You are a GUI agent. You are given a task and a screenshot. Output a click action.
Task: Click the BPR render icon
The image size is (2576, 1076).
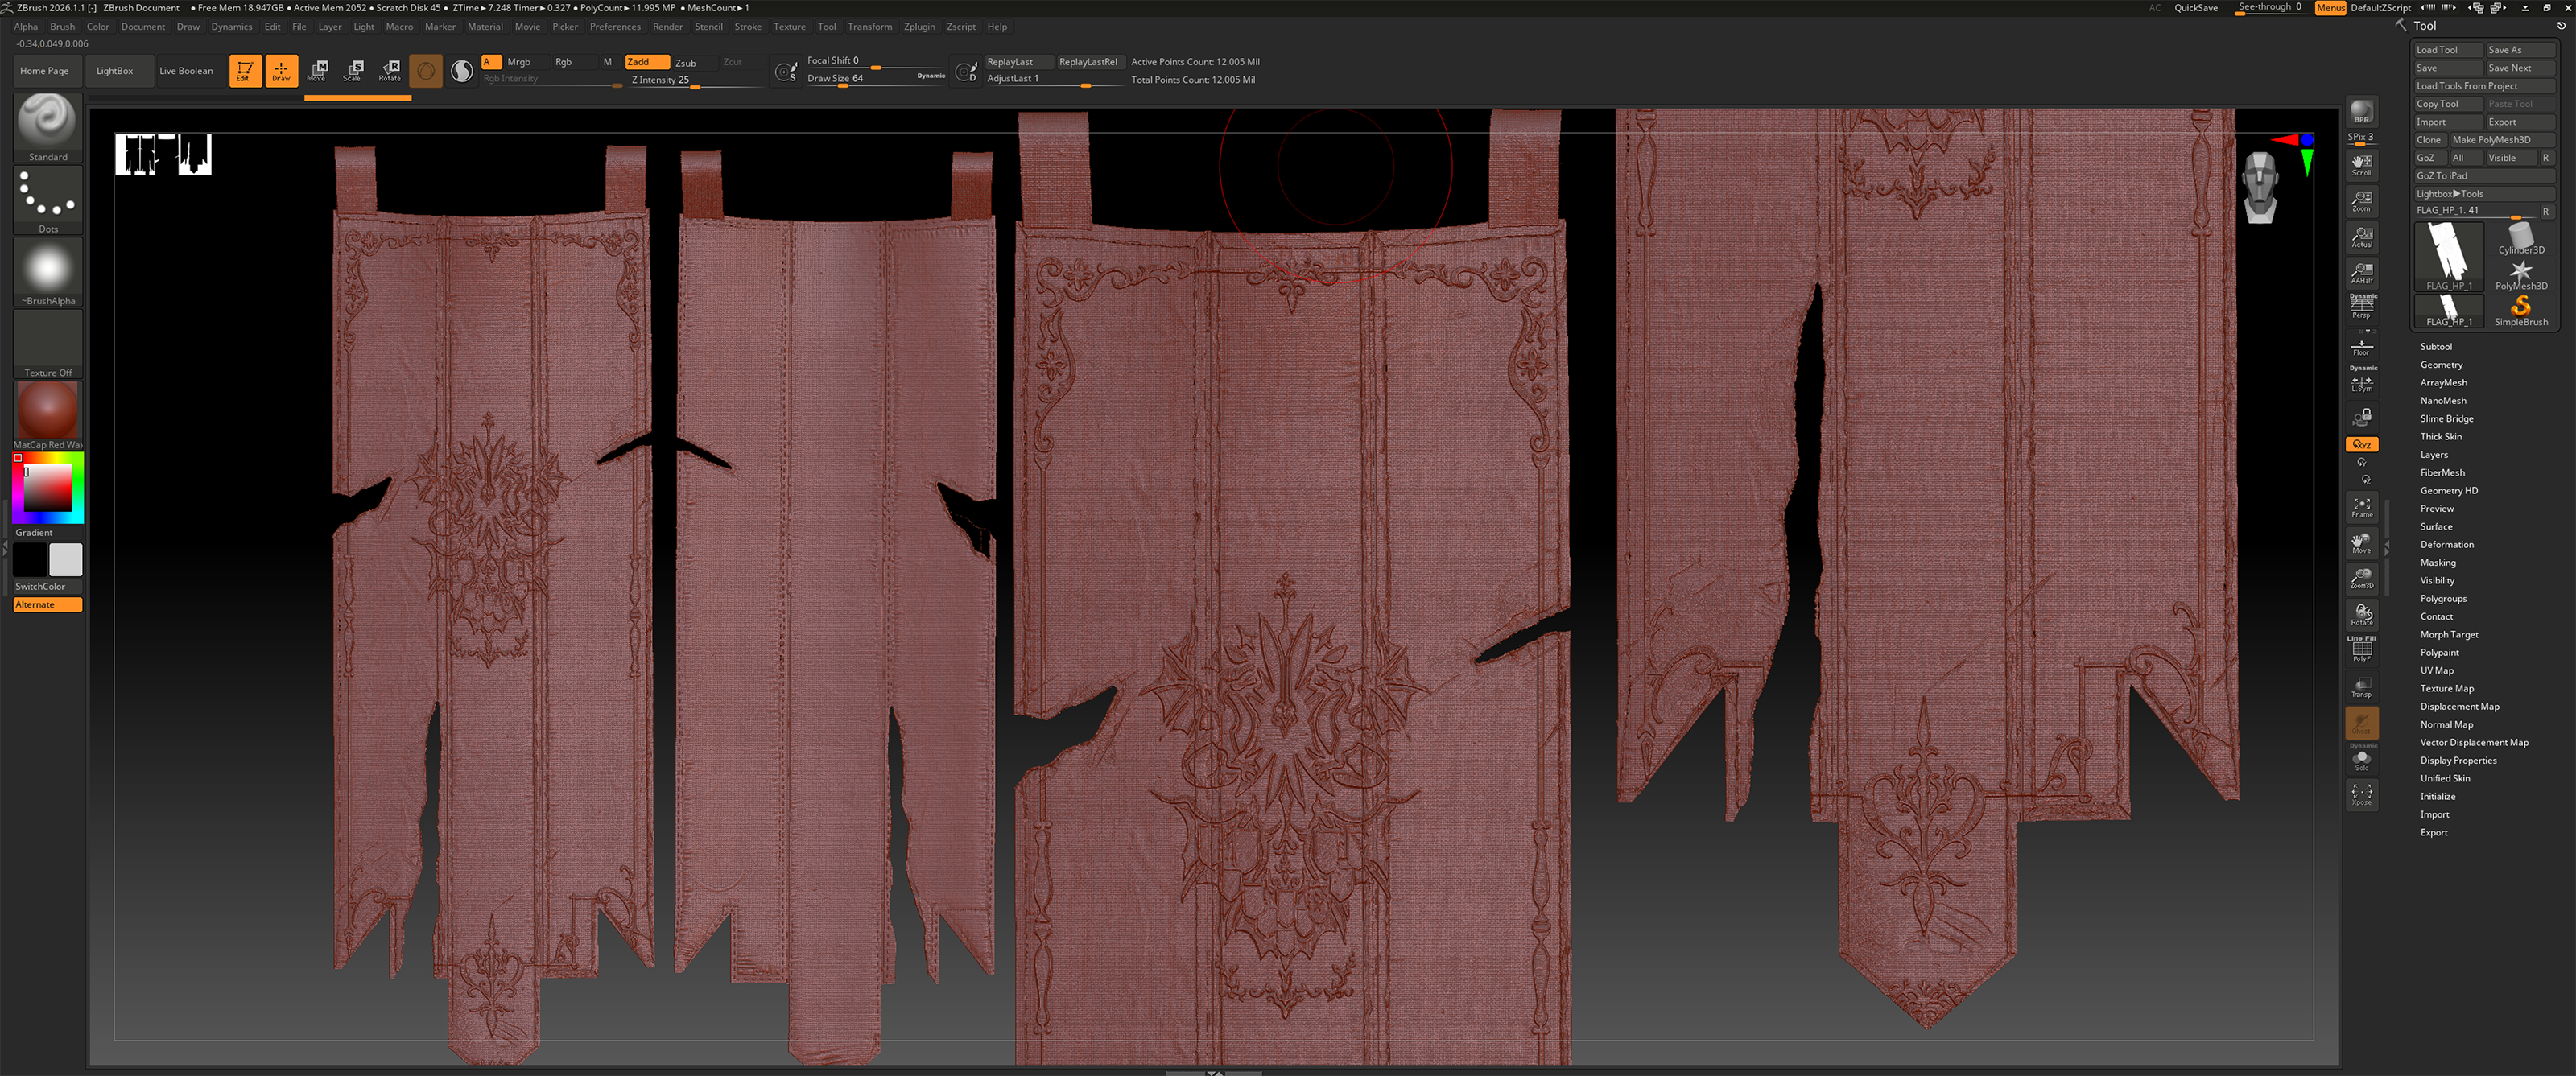pos(2361,111)
